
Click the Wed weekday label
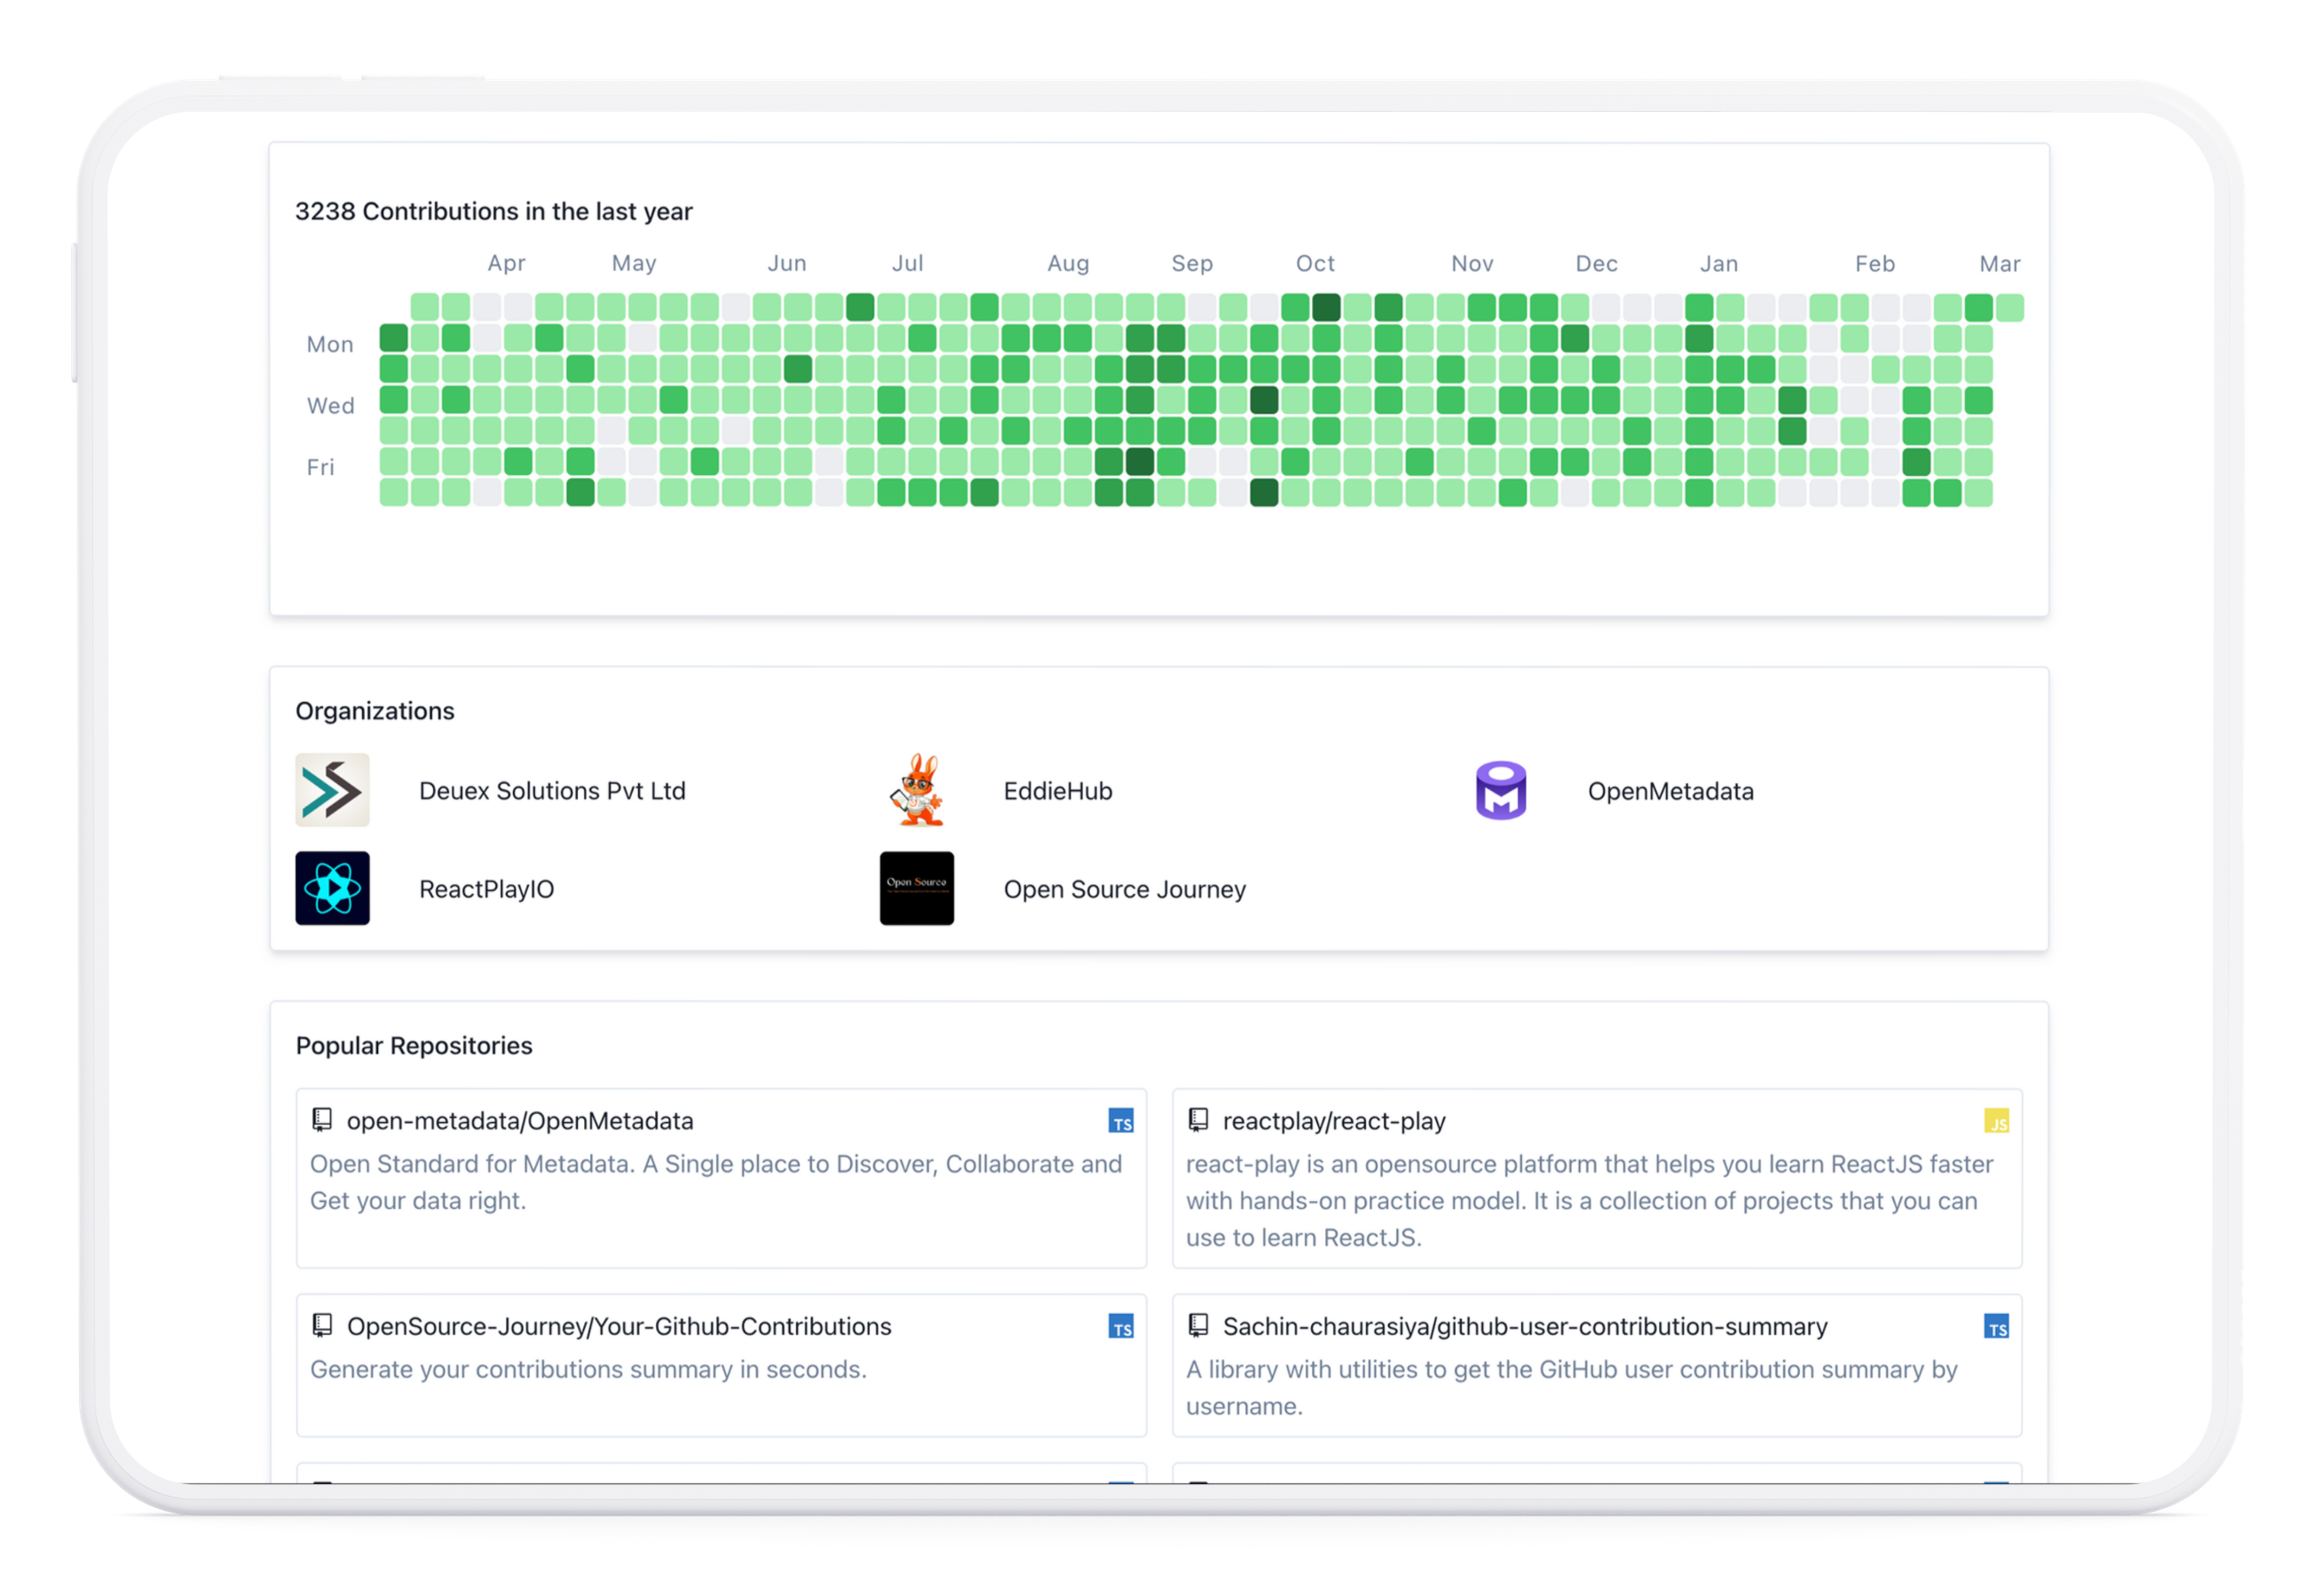(x=331, y=405)
